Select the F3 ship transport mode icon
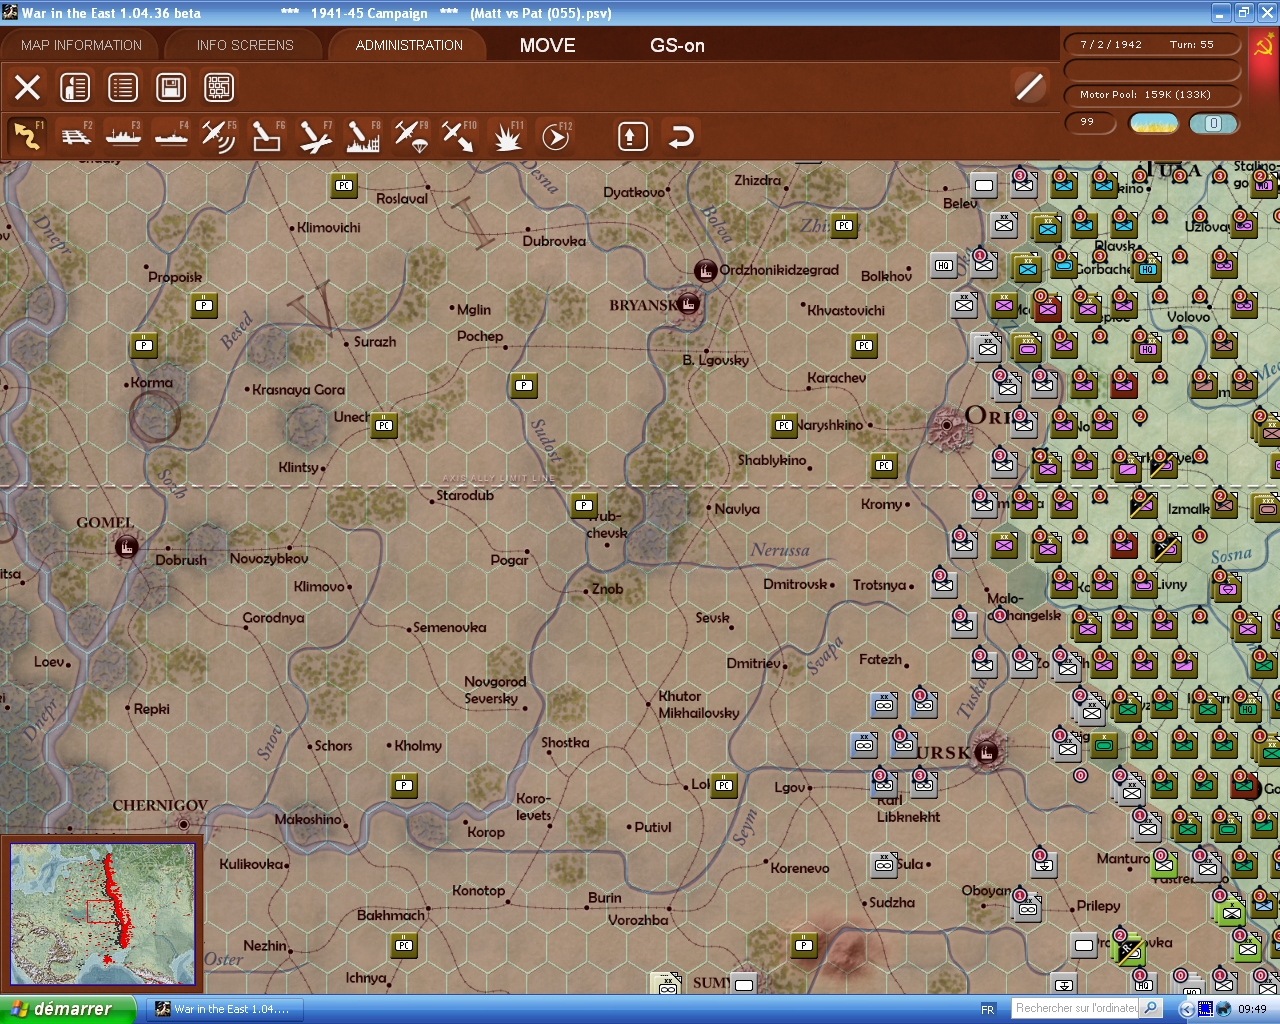The height and width of the screenshot is (1024, 1280). pyautogui.click(x=124, y=136)
